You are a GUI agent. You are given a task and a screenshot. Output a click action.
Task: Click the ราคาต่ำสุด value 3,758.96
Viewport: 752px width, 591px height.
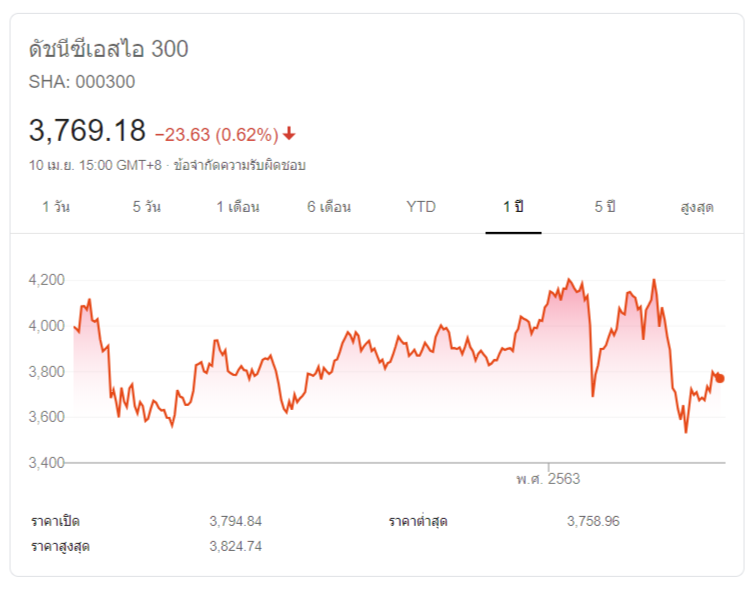point(593,521)
